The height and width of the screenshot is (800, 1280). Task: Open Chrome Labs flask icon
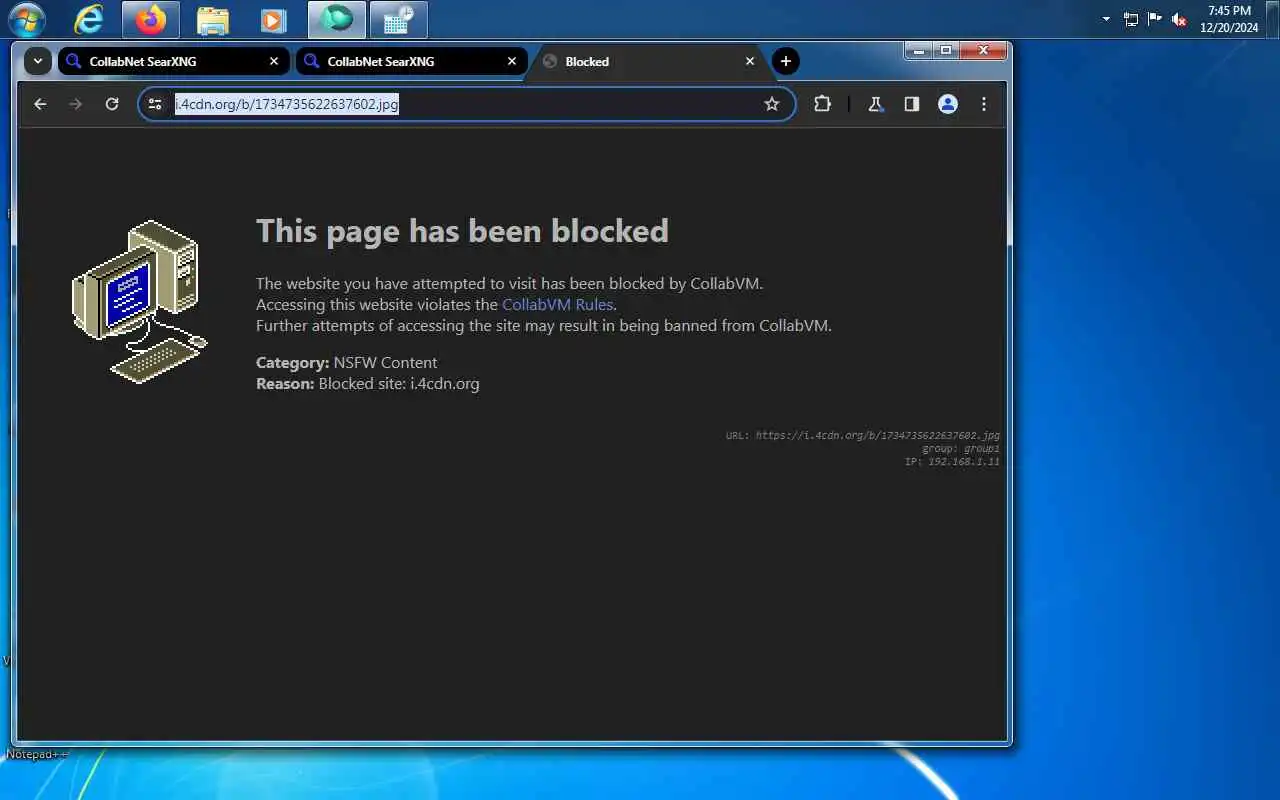876,104
